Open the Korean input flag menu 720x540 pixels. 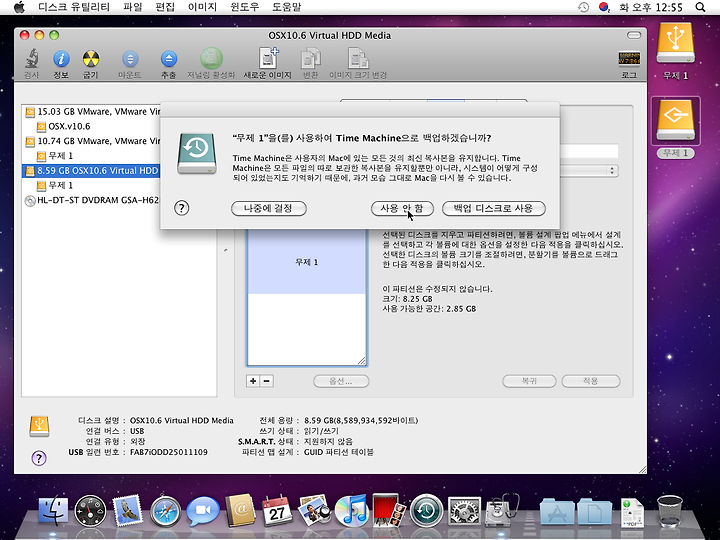click(x=604, y=7)
